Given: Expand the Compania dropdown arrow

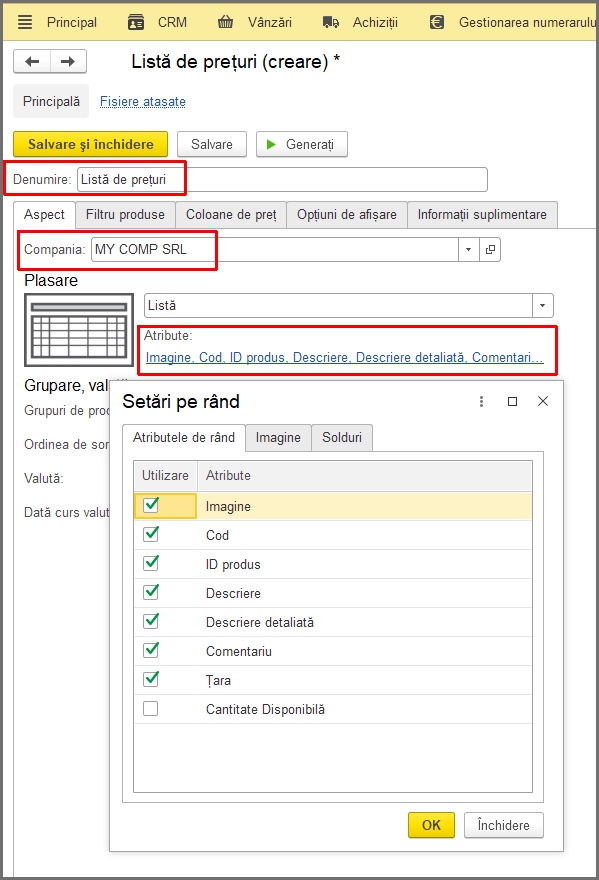Looking at the screenshot, I should [x=469, y=249].
